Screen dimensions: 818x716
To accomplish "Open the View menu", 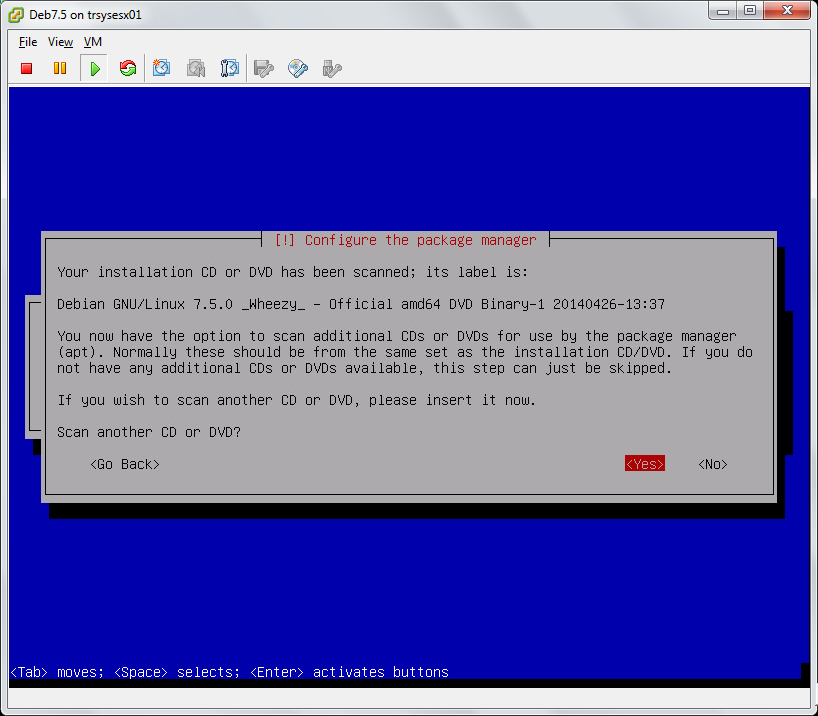I will pos(61,42).
